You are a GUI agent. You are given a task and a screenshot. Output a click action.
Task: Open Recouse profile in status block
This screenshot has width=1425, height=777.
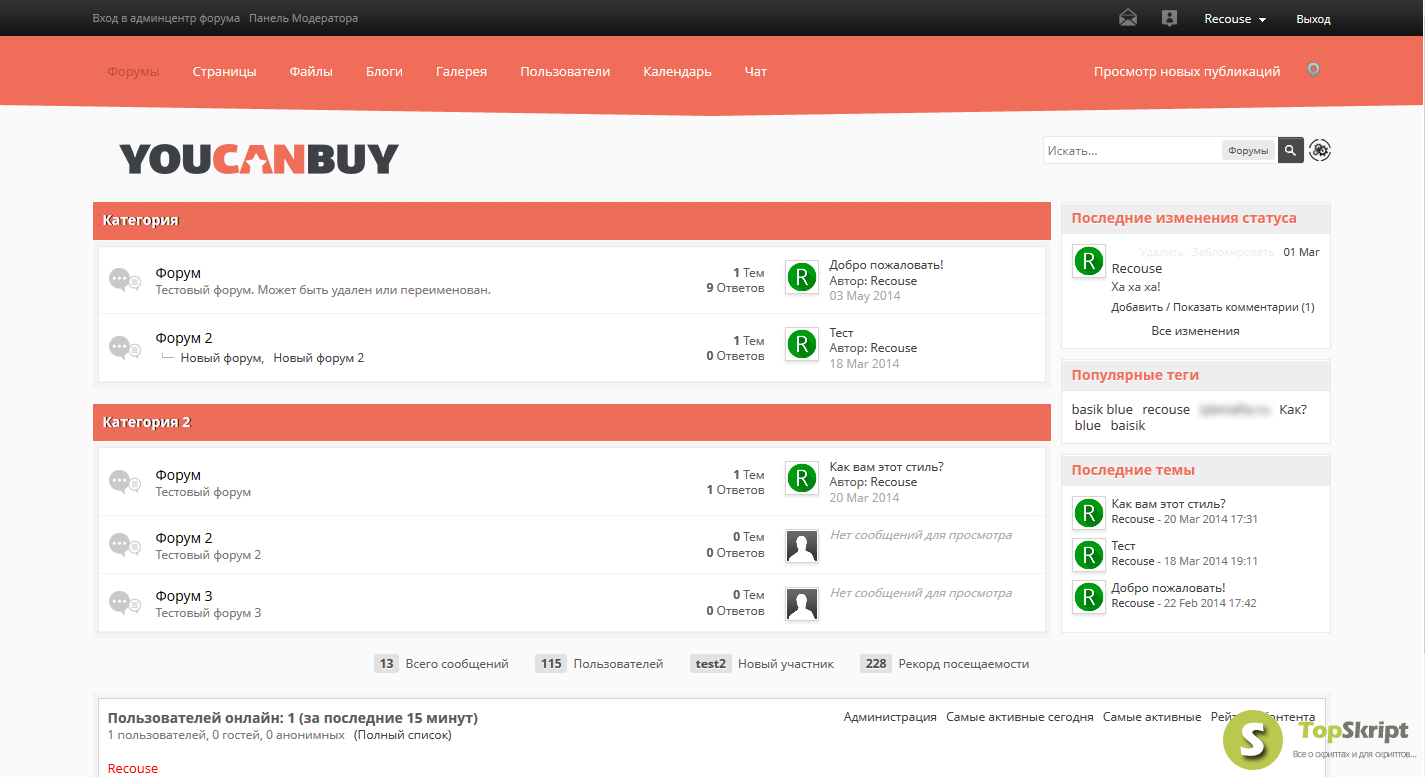tap(1137, 268)
